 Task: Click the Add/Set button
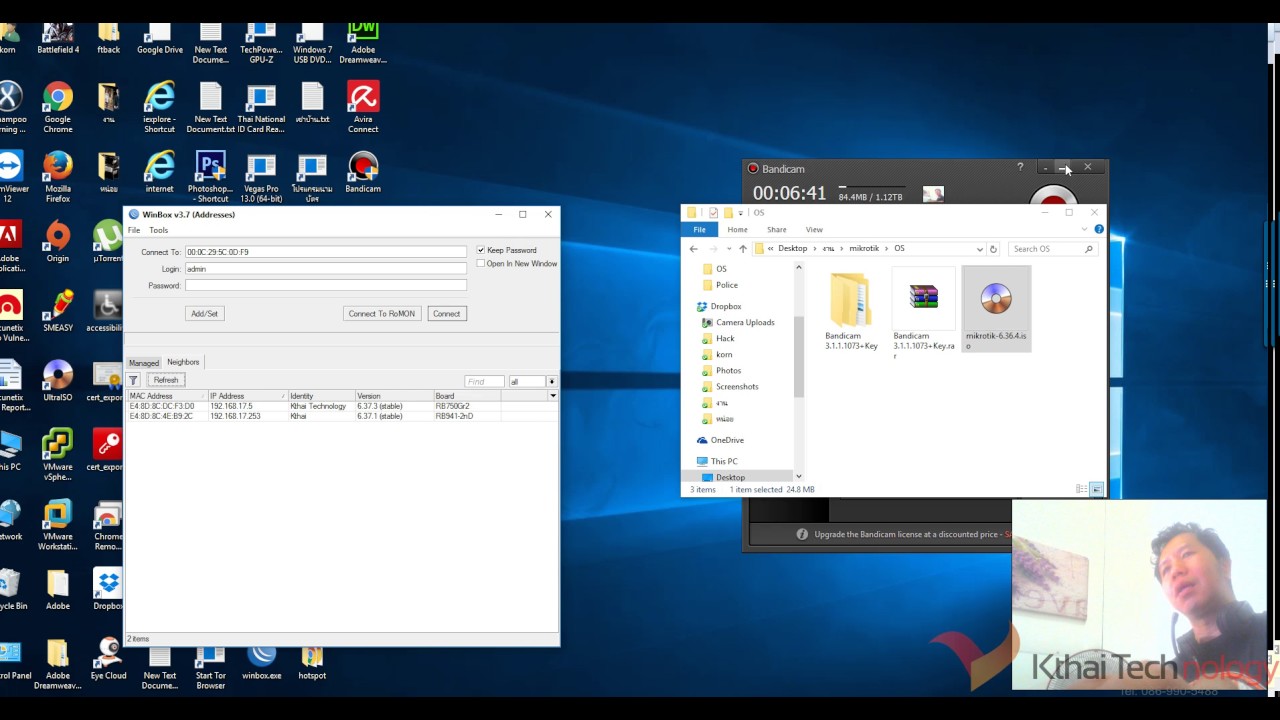pos(204,313)
